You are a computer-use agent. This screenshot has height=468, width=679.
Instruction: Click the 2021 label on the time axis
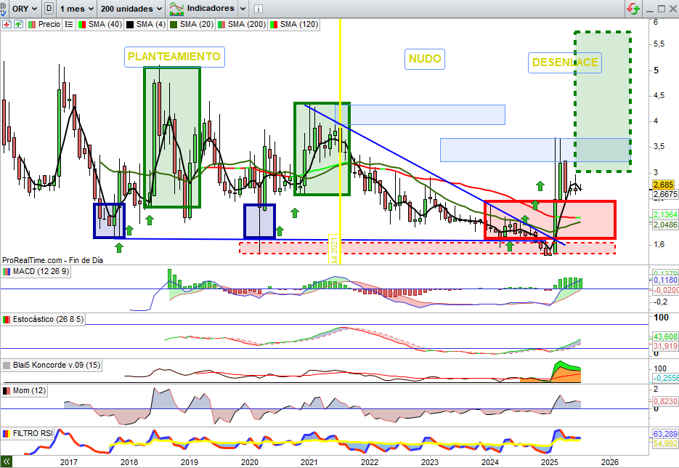(x=309, y=462)
